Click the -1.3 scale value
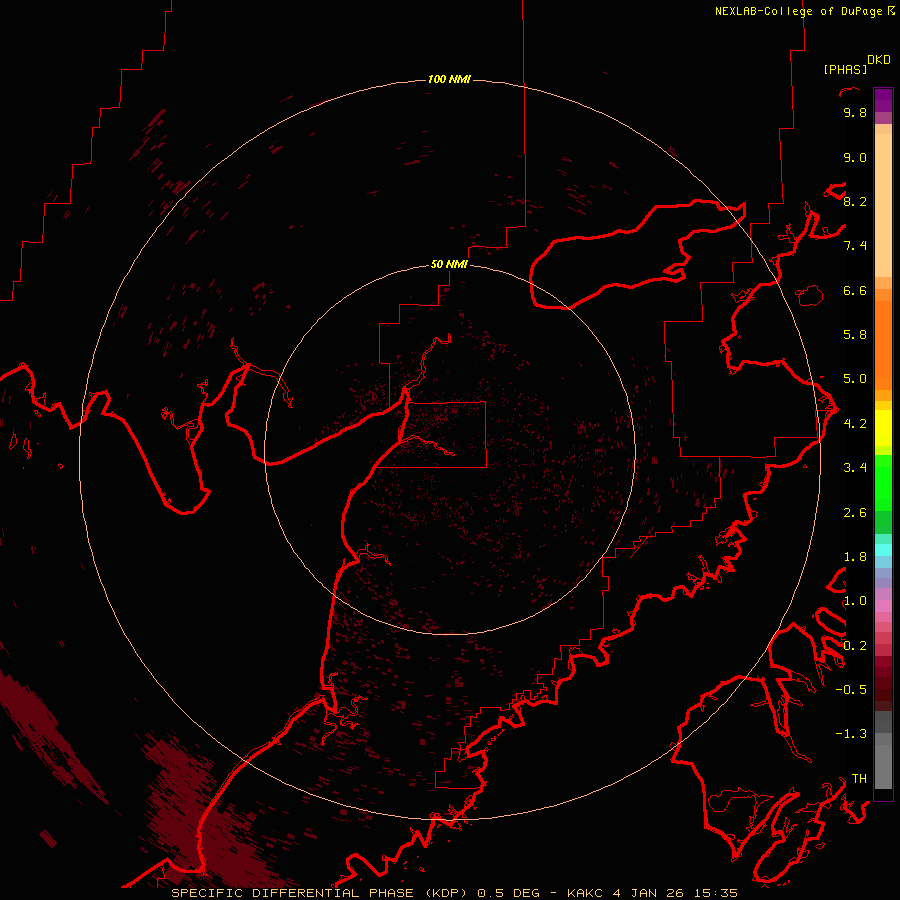Image resolution: width=900 pixels, height=900 pixels. [851, 734]
